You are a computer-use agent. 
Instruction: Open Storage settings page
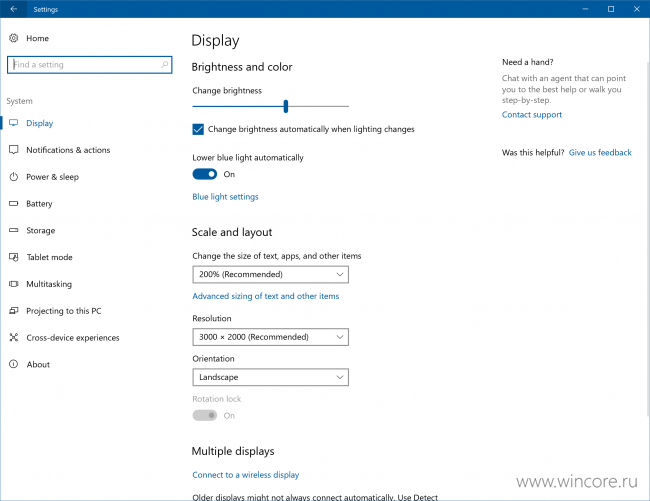[x=41, y=230]
